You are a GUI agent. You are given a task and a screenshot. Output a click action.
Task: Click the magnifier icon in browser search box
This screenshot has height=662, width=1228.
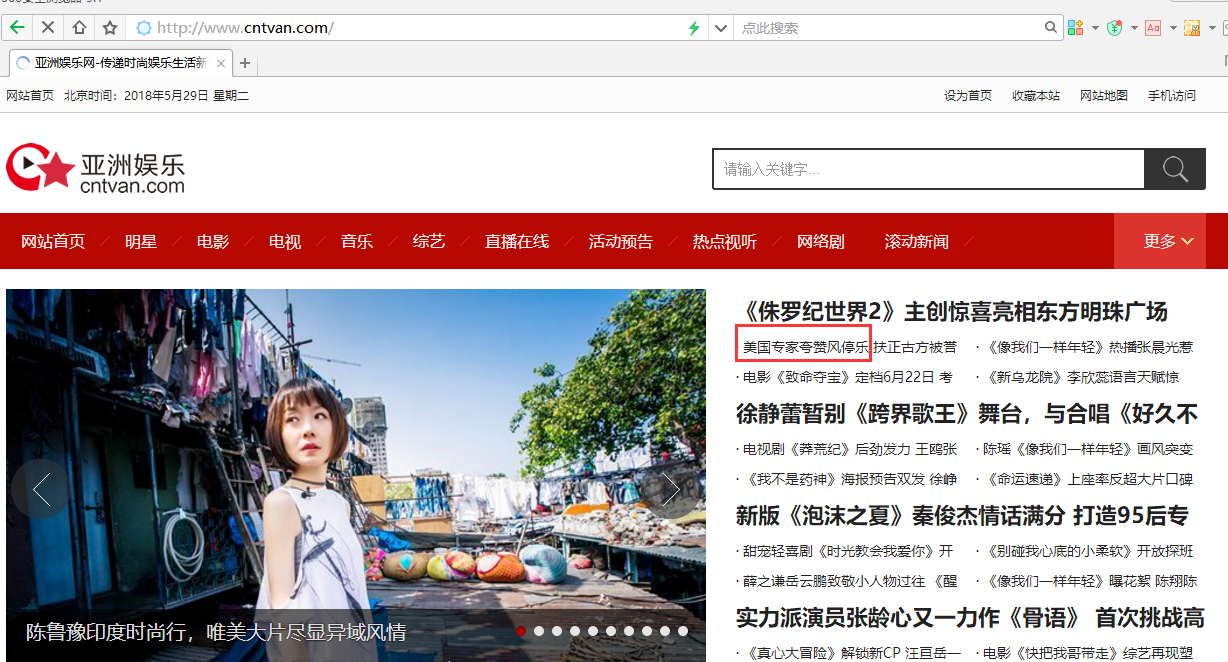1051,28
